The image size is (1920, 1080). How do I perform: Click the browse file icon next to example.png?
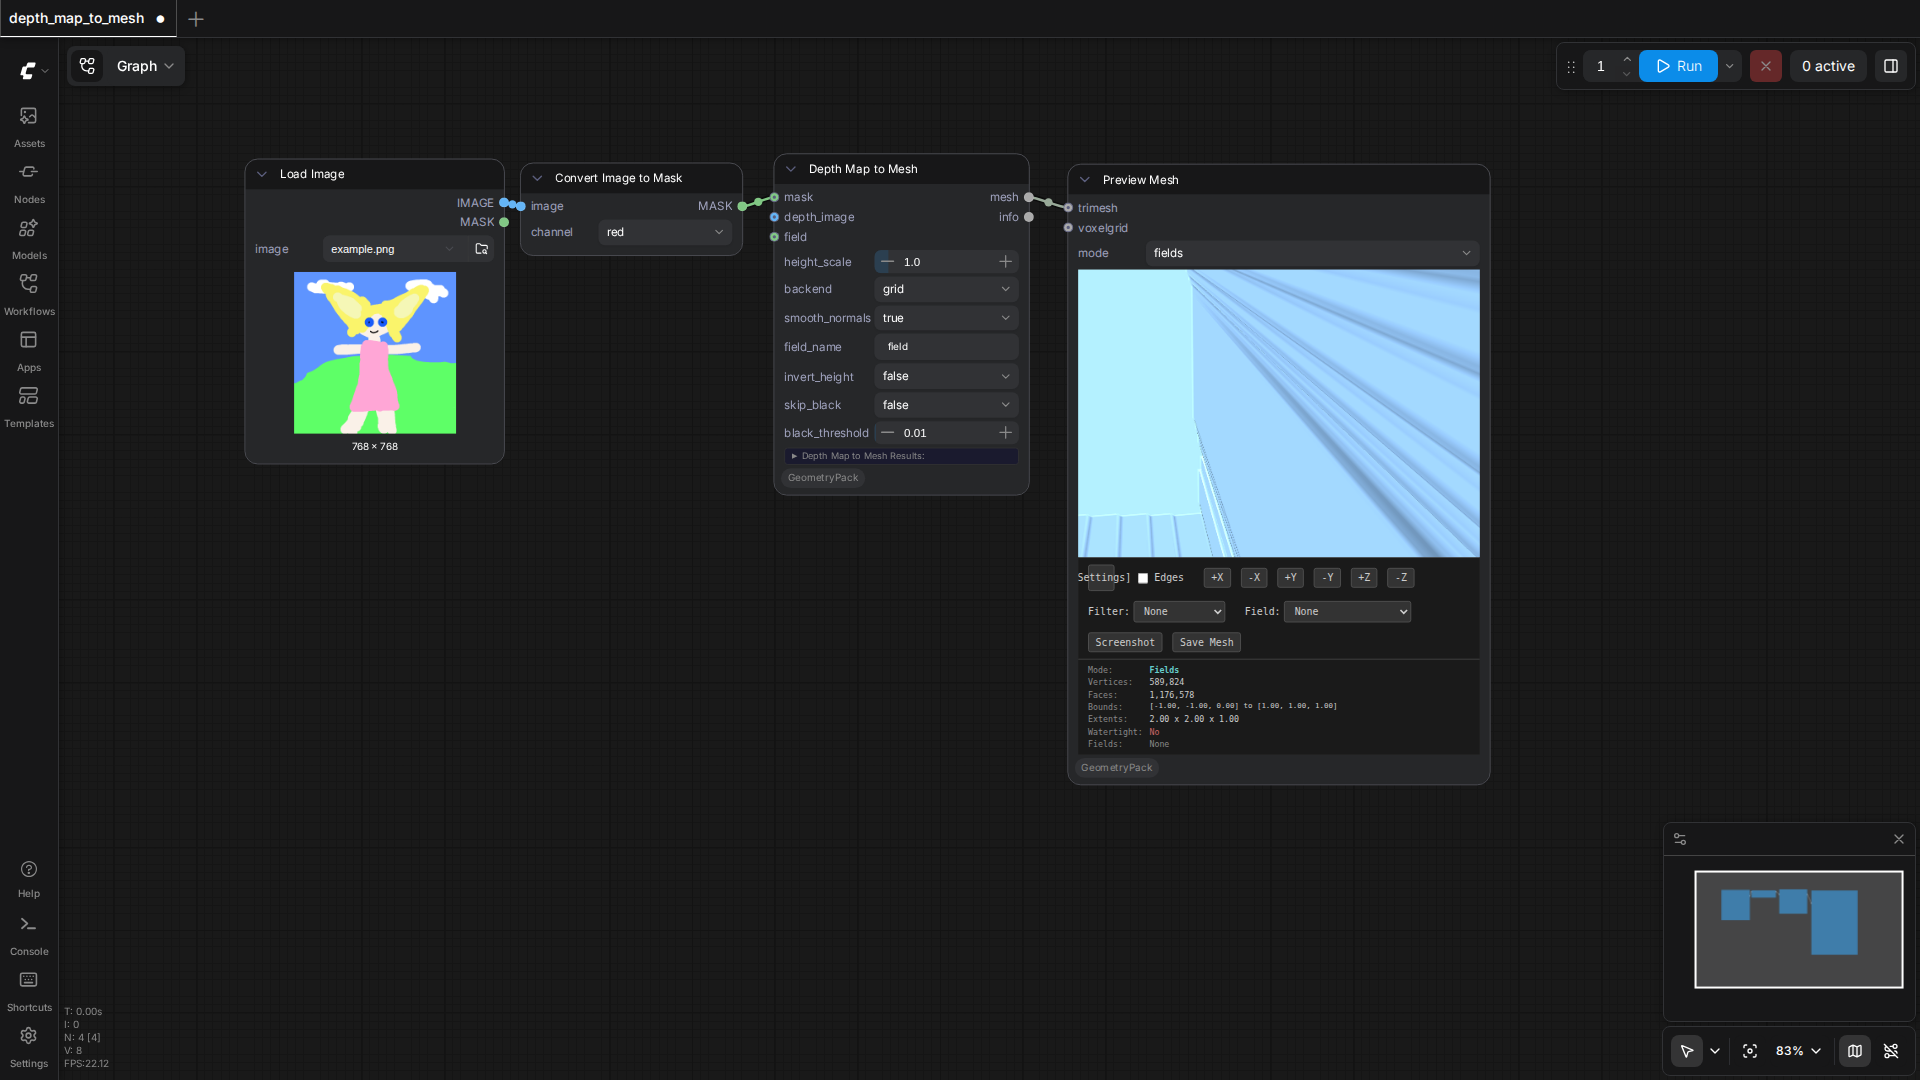481,249
